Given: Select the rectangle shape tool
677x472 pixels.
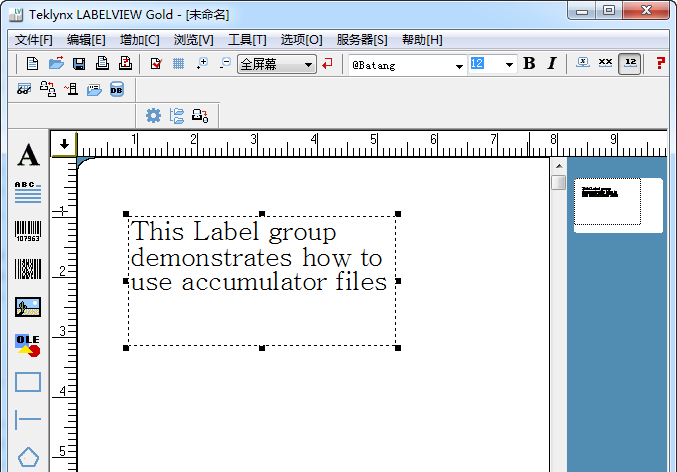Looking at the screenshot, I should [28, 382].
